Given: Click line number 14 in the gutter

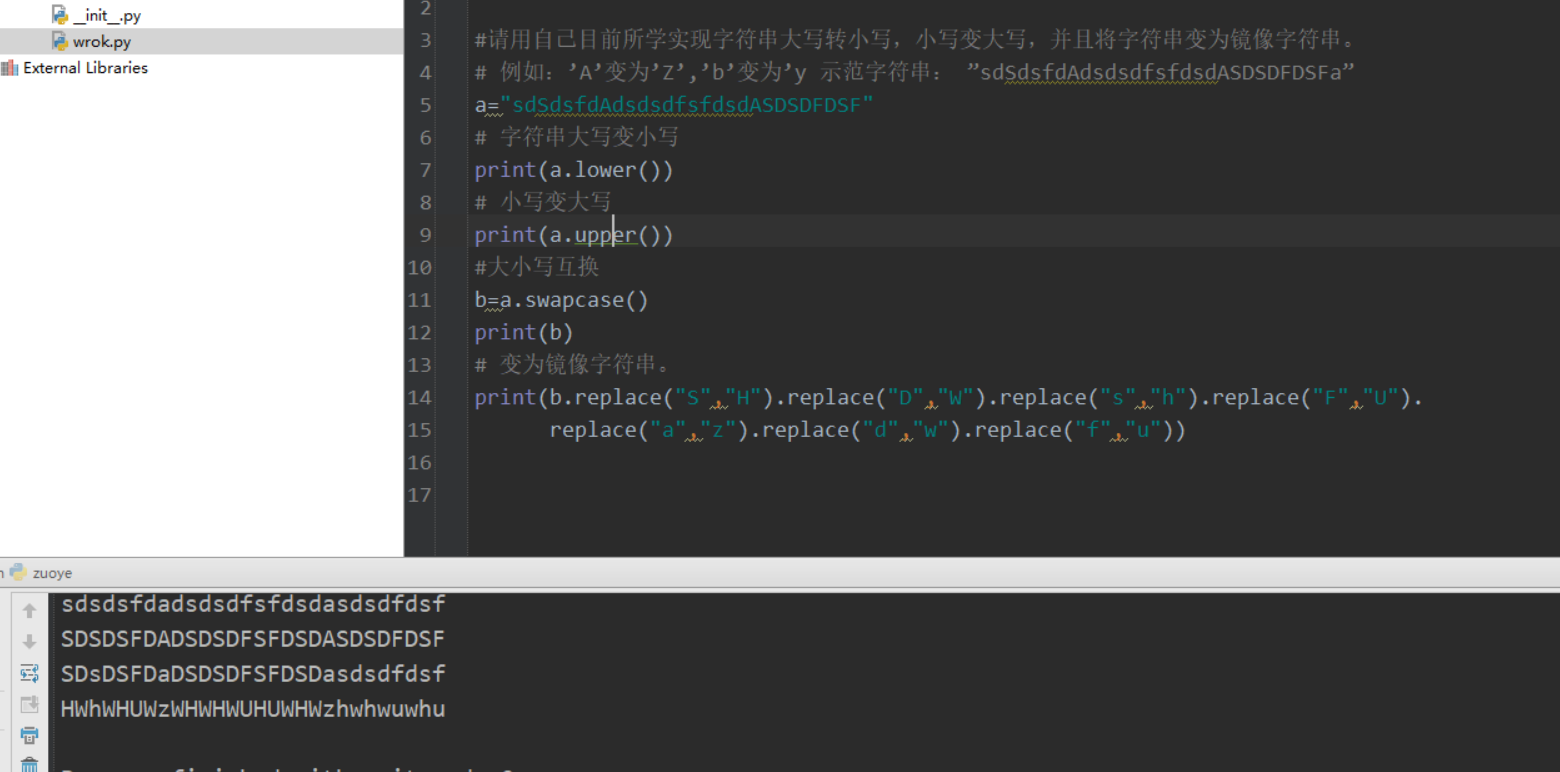Looking at the screenshot, I should click(420, 398).
